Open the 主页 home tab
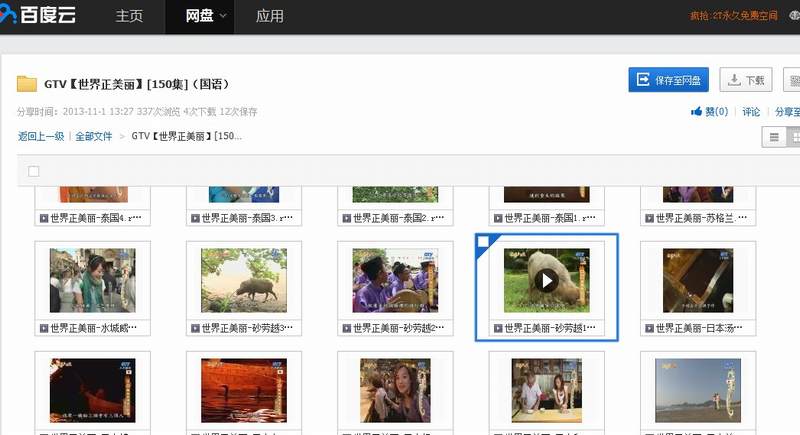The width and height of the screenshot is (800, 435). coord(129,16)
